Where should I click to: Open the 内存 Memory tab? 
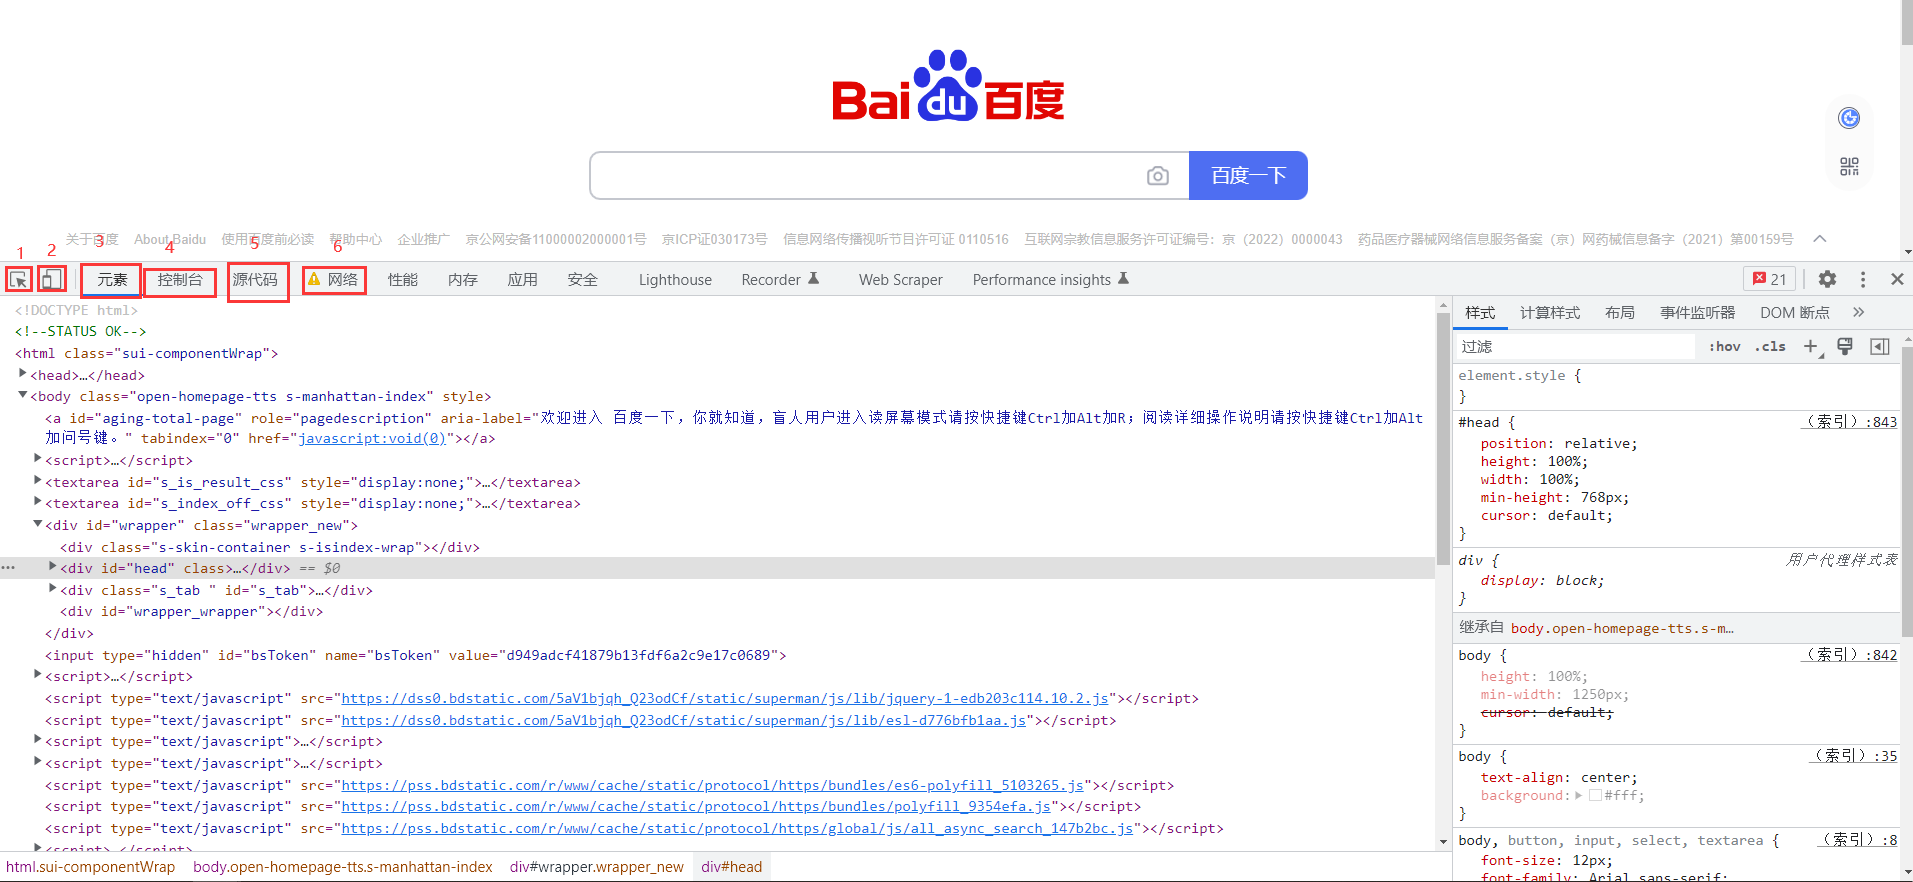(463, 280)
